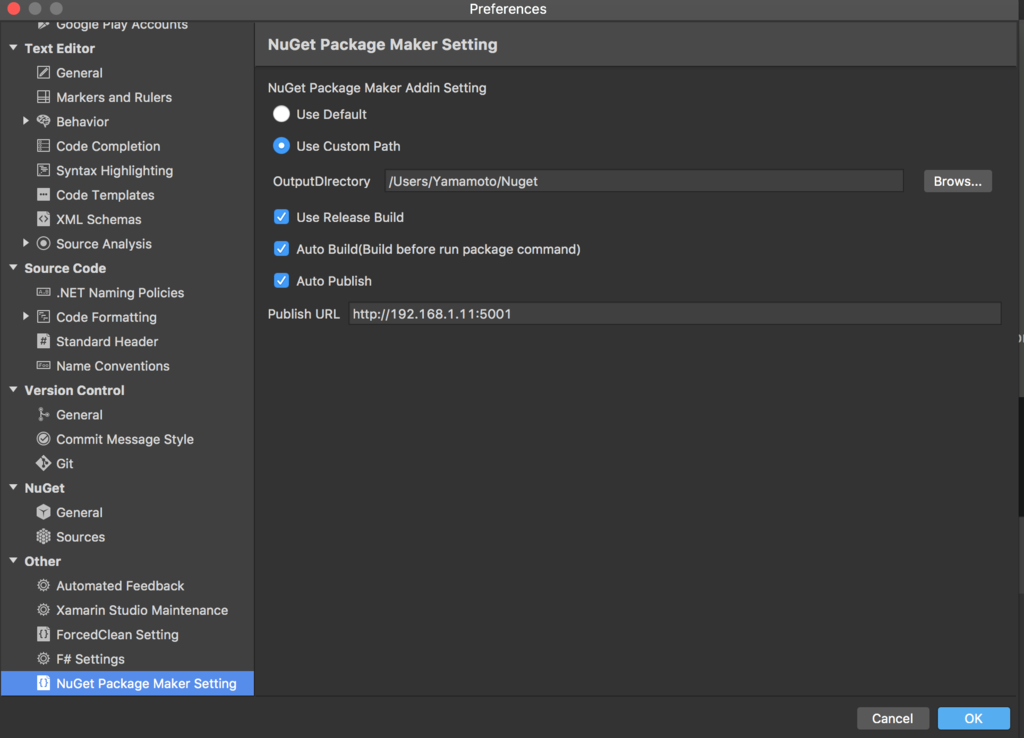
Task: Collapse the Version Control section
Action: pos(14,390)
